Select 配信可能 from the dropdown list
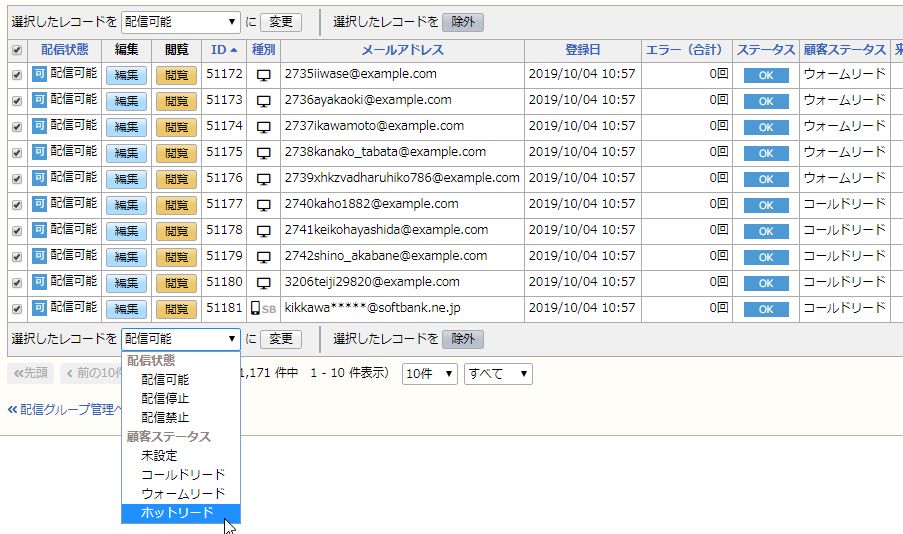This screenshot has height=534, width=903. 181,380
